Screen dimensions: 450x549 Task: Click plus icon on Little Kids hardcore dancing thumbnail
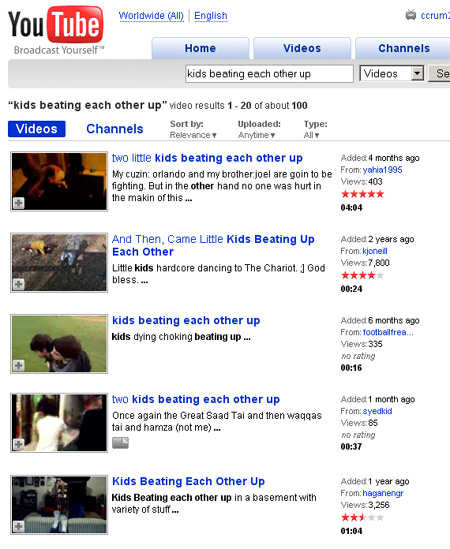19,284
